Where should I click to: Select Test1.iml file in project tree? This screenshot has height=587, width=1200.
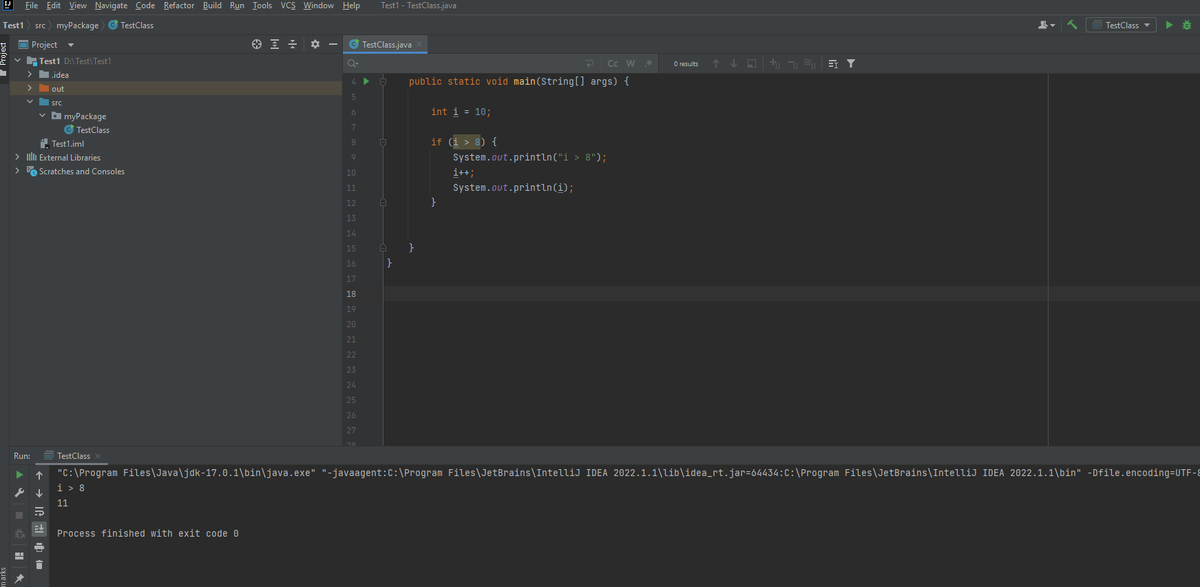(x=67, y=143)
